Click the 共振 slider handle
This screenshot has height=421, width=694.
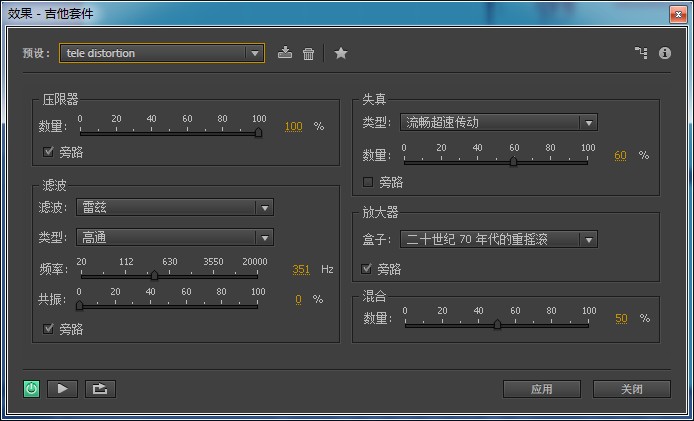(x=79, y=305)
